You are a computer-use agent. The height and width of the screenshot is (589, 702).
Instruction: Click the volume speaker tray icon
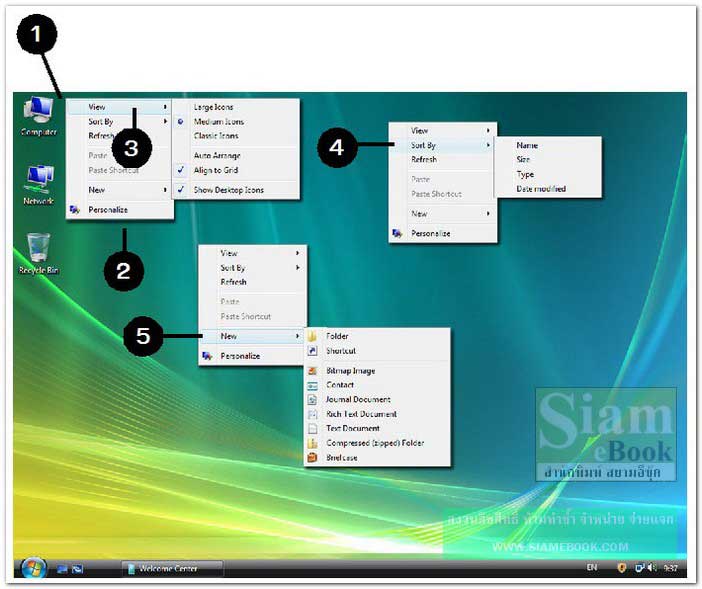pos(651,568)
